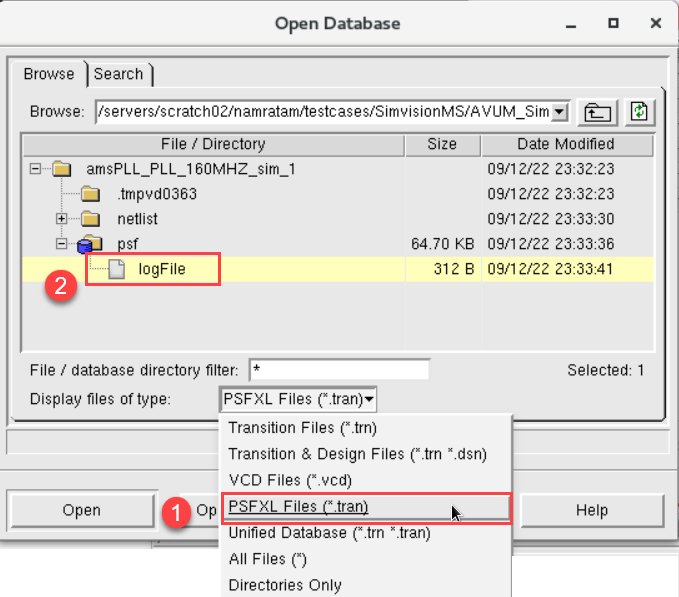
Task: Open the Display files of type combo box
Action: click(298, 399)
